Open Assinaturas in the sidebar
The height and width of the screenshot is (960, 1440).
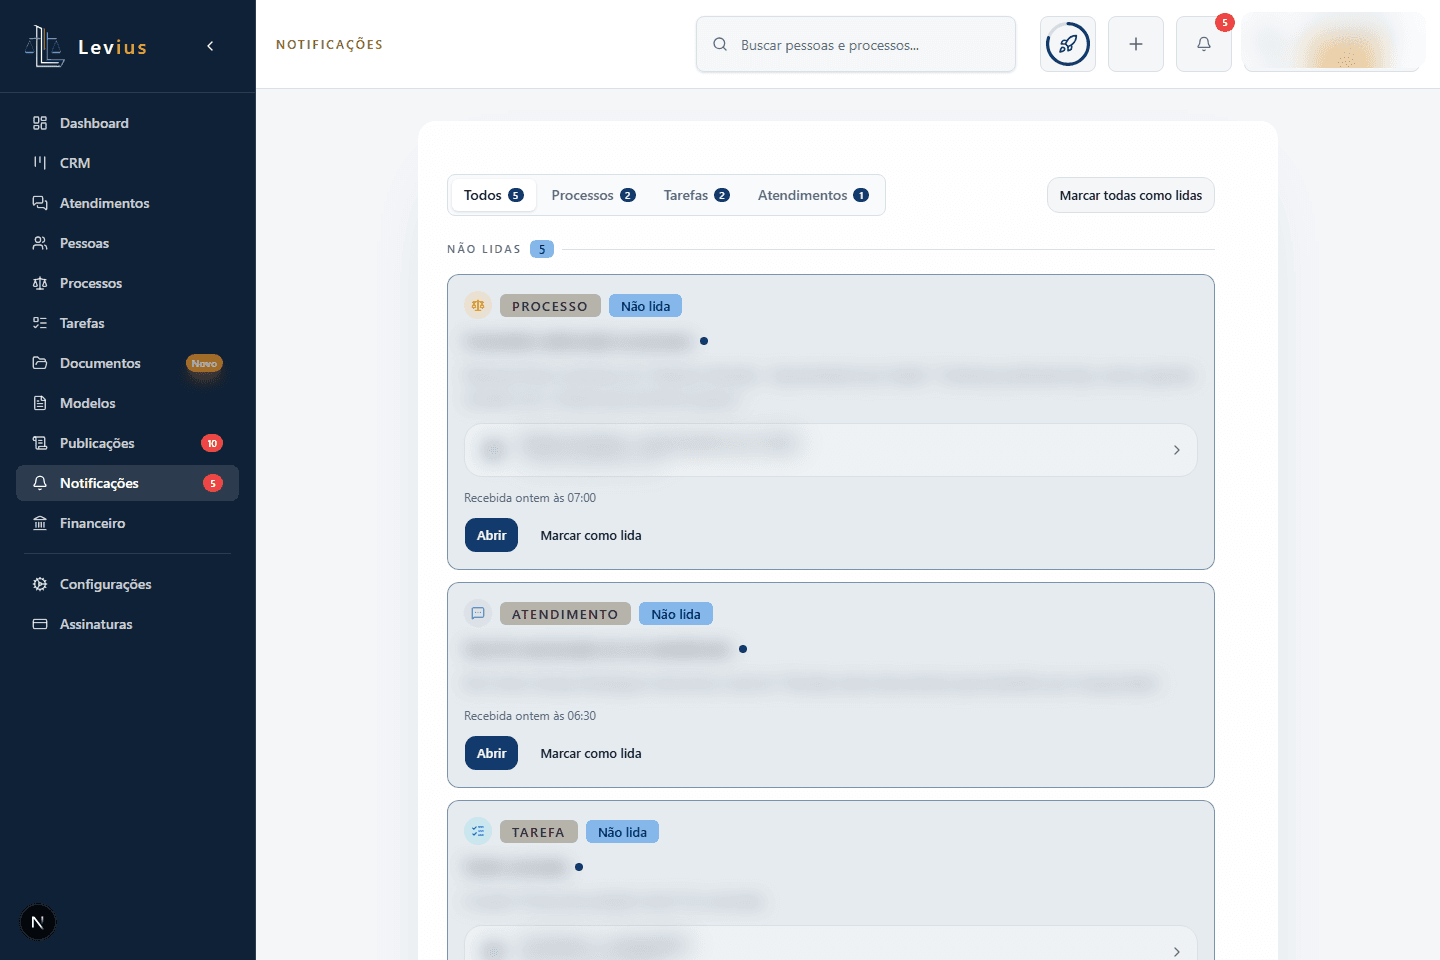click(x=128, y=624)
